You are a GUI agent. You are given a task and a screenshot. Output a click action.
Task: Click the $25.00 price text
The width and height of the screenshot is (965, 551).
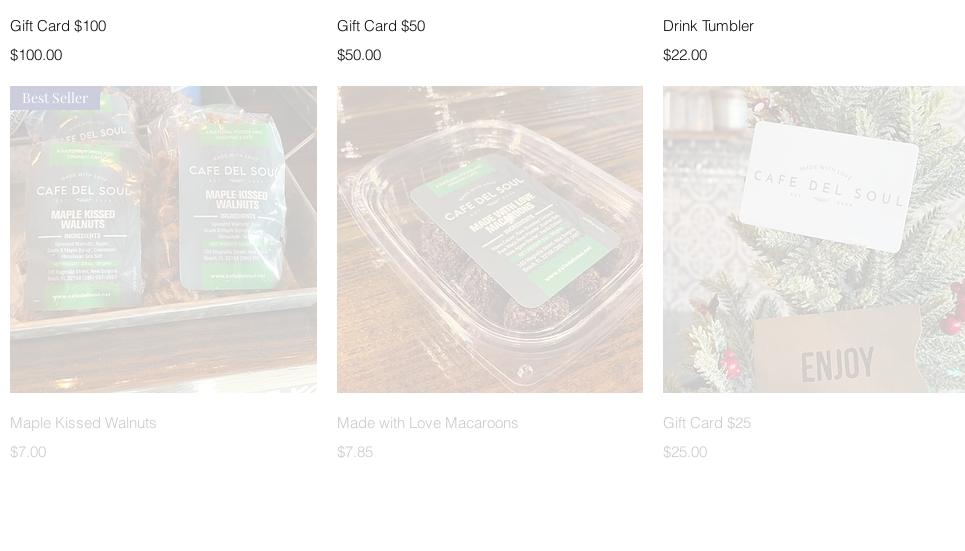[685, 452]
